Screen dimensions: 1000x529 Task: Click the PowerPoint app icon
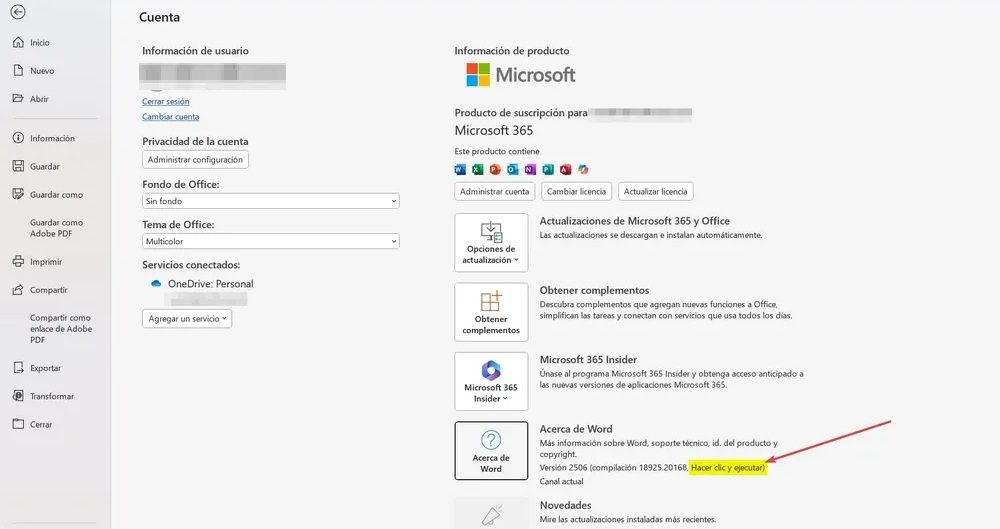pyautogui.click(x=495, y=169)
